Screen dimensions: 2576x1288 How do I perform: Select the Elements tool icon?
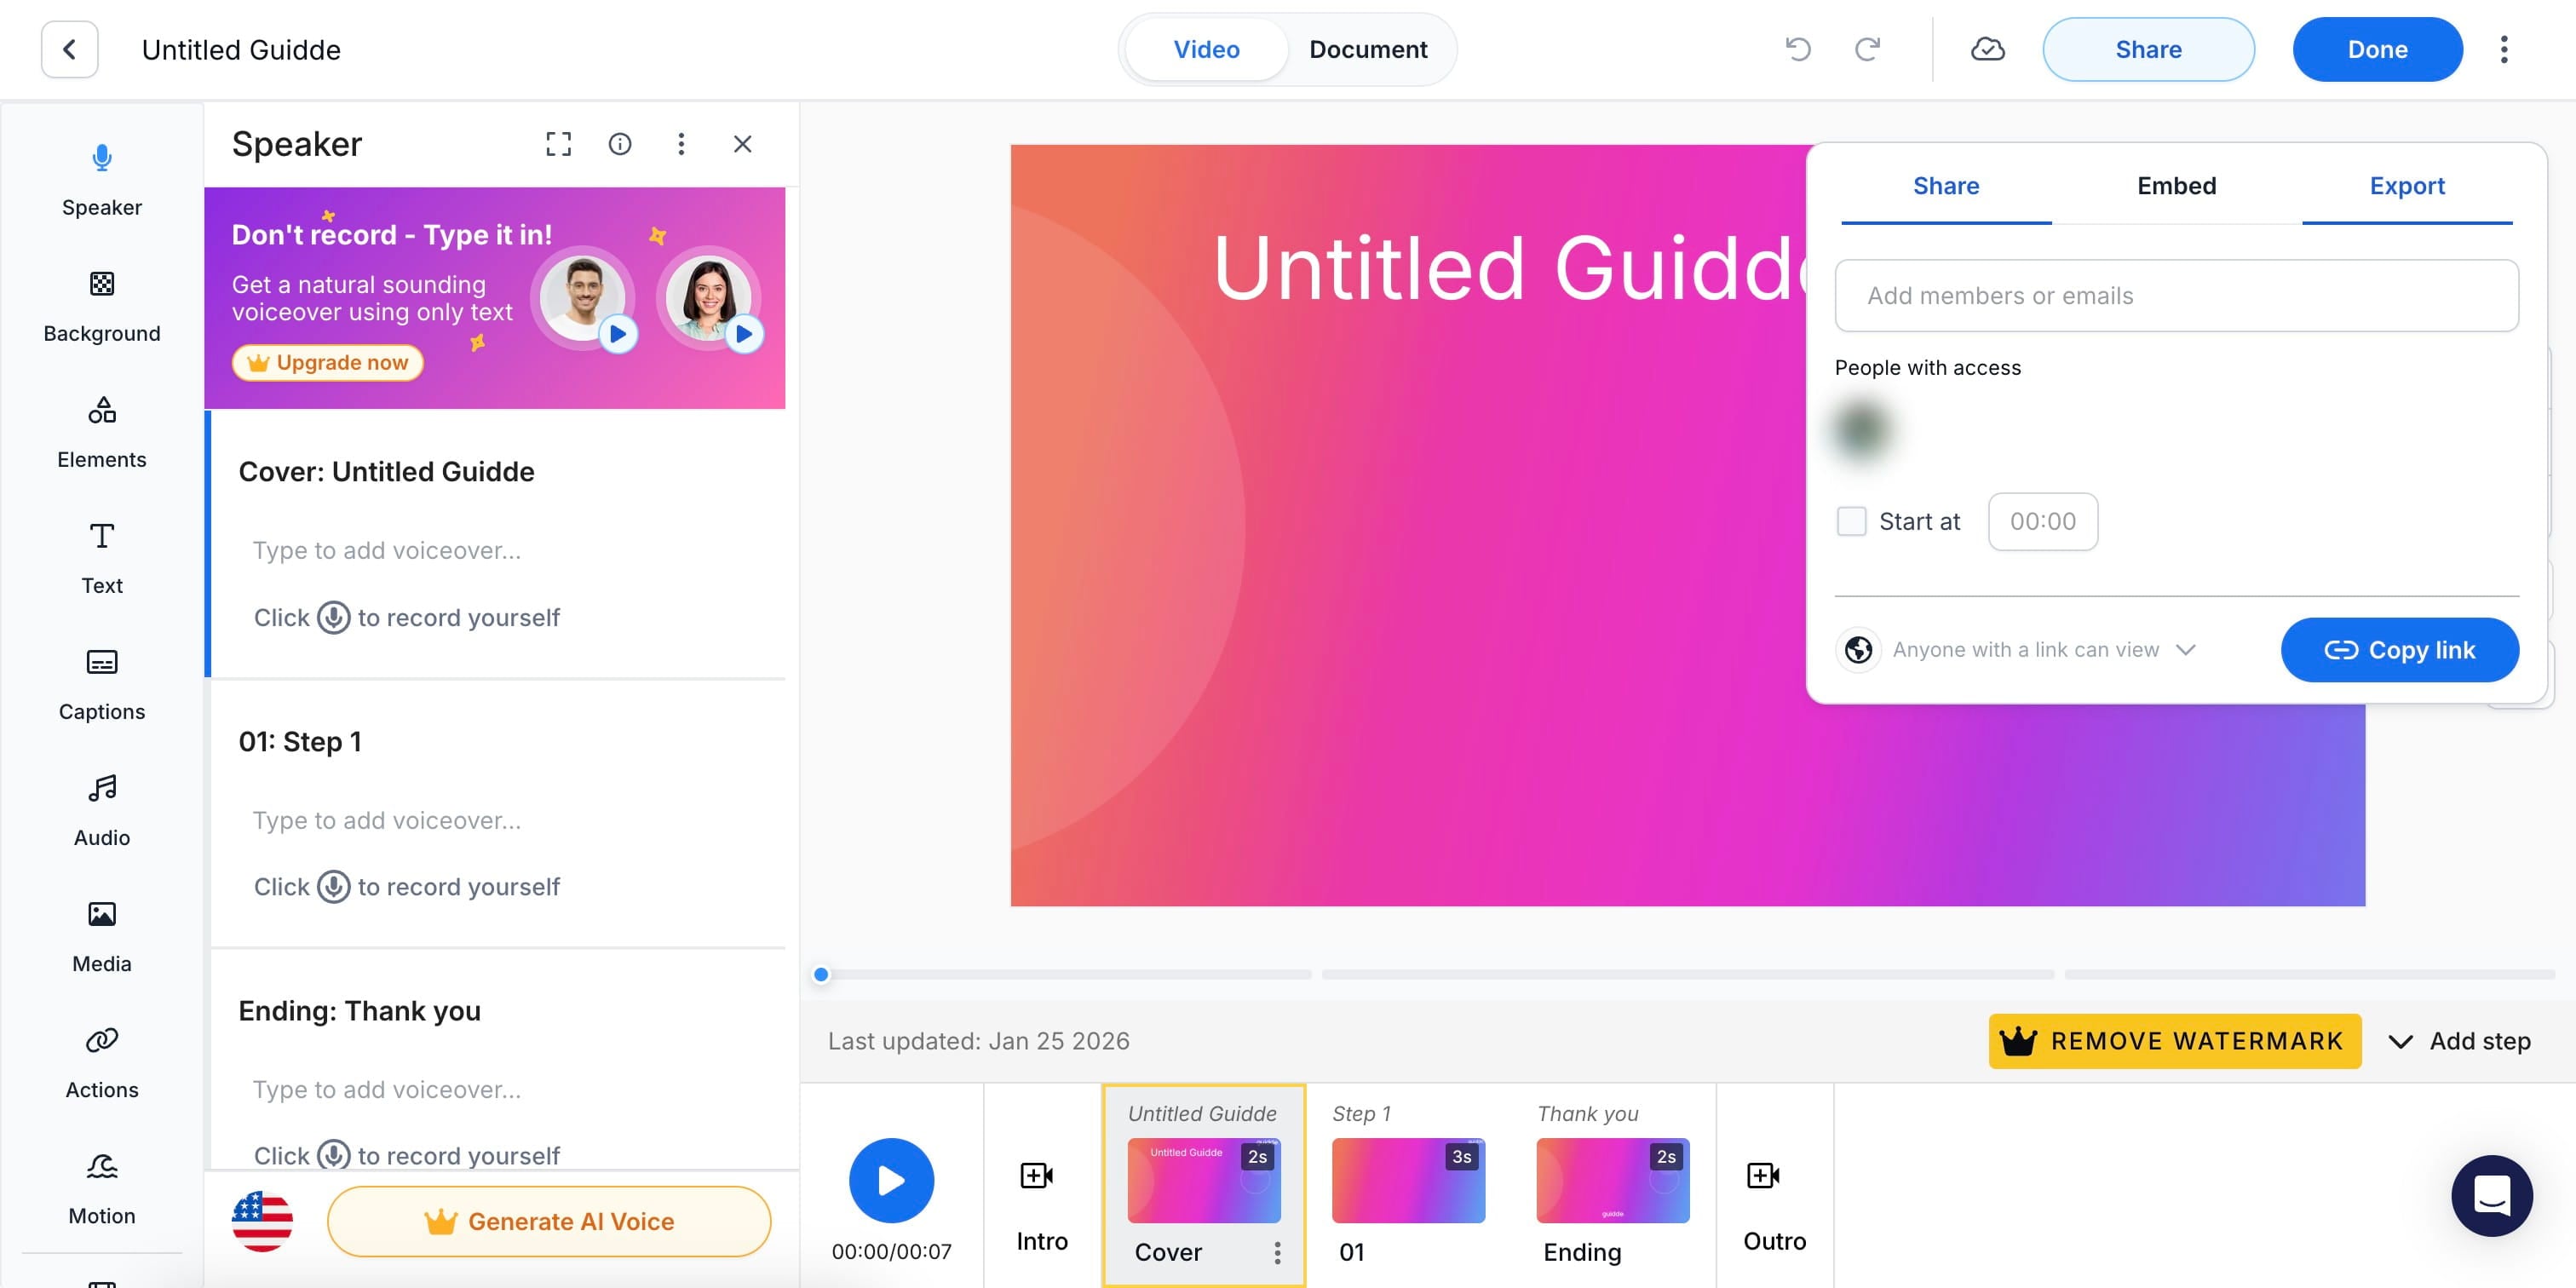tap(101, 410)
